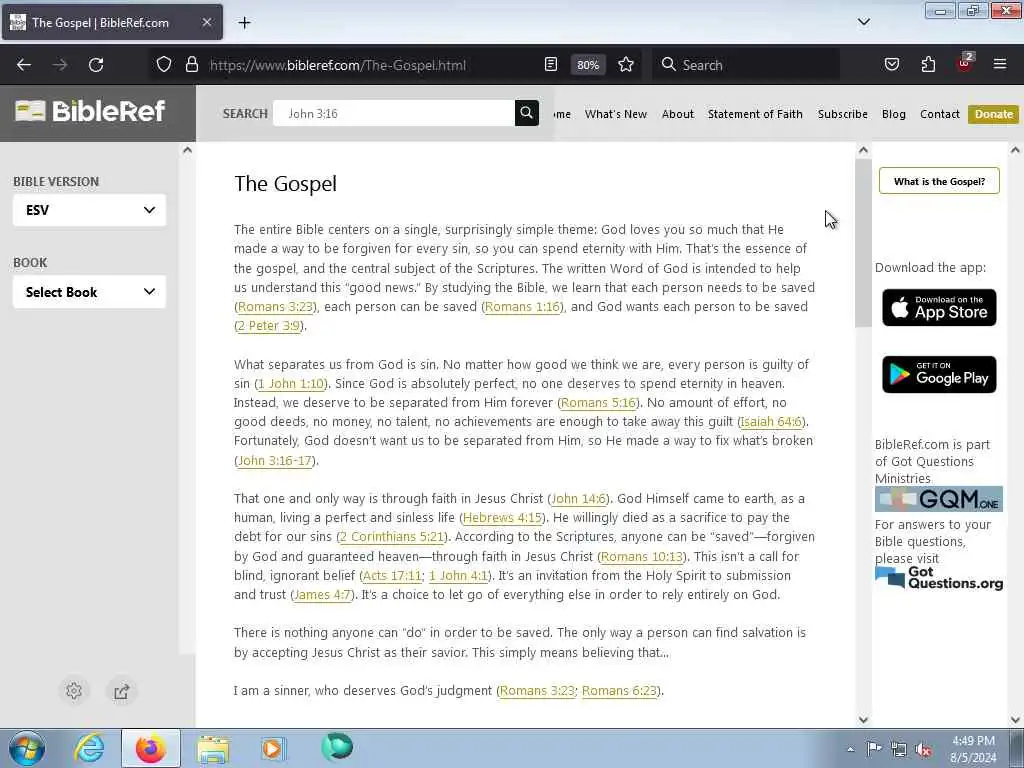
Task: Click the site security padlock icon
Action: point(191,65)
